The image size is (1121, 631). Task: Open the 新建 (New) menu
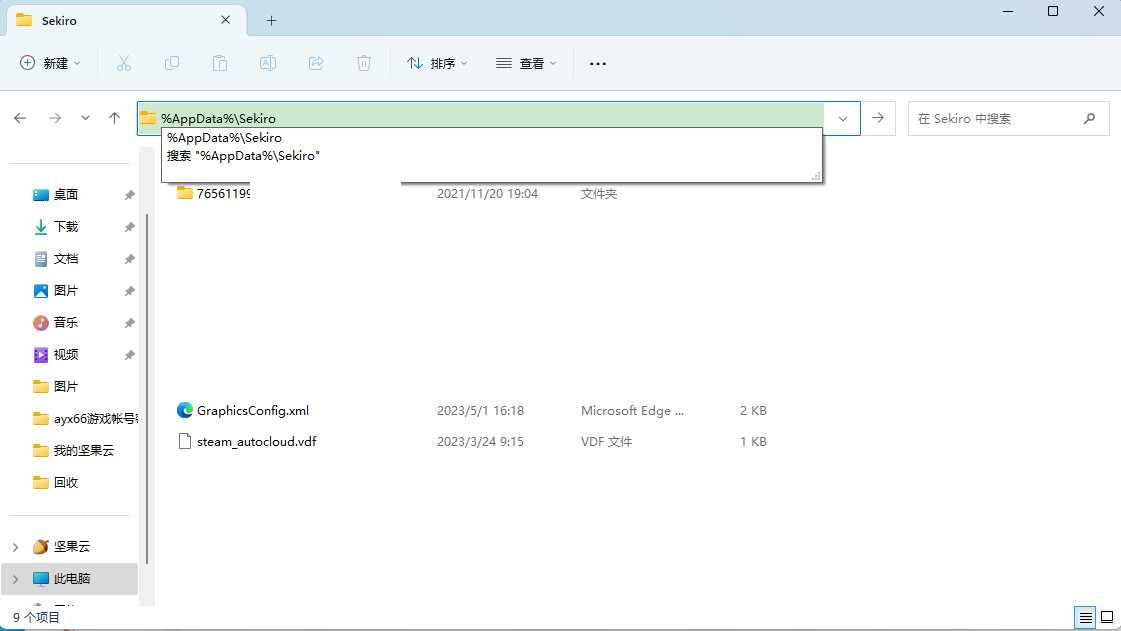pyautogui.click(x=50, y=63)
